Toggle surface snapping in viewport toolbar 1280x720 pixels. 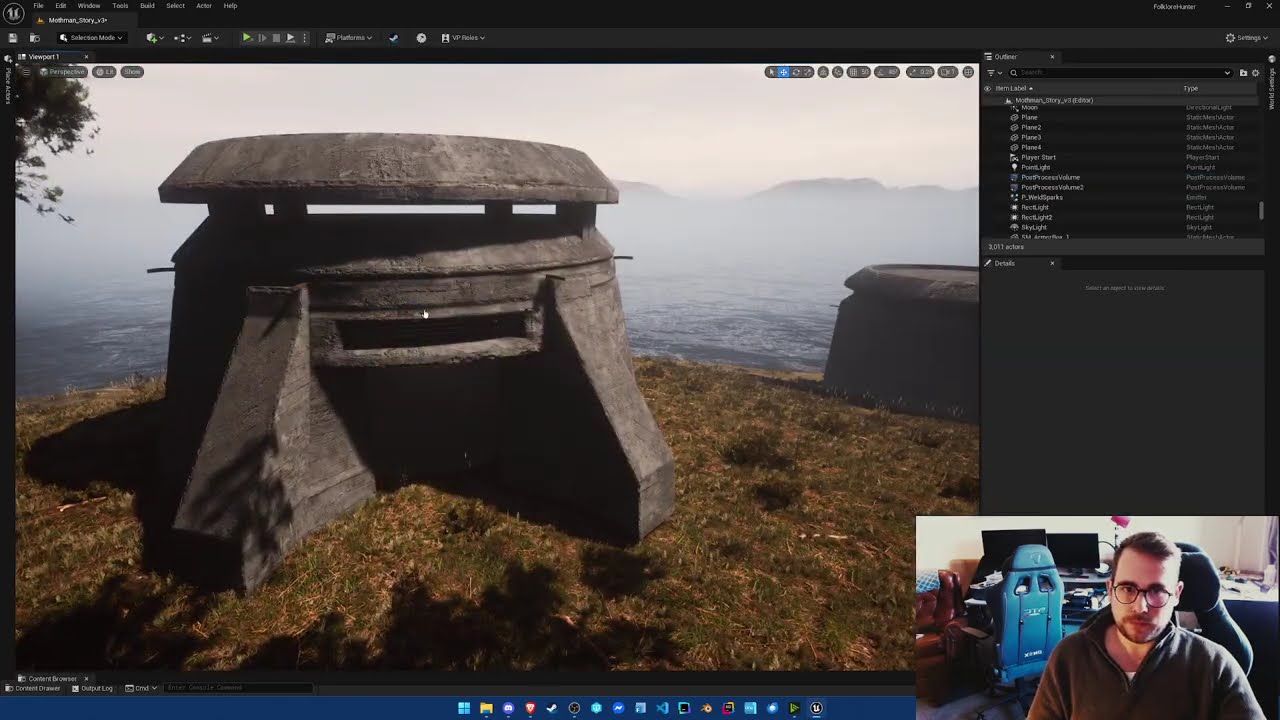837,72
